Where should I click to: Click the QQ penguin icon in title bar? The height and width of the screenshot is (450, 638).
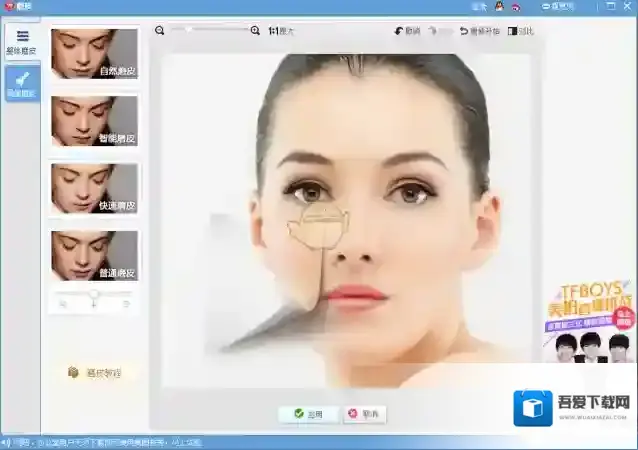click(x=499, y=6)
